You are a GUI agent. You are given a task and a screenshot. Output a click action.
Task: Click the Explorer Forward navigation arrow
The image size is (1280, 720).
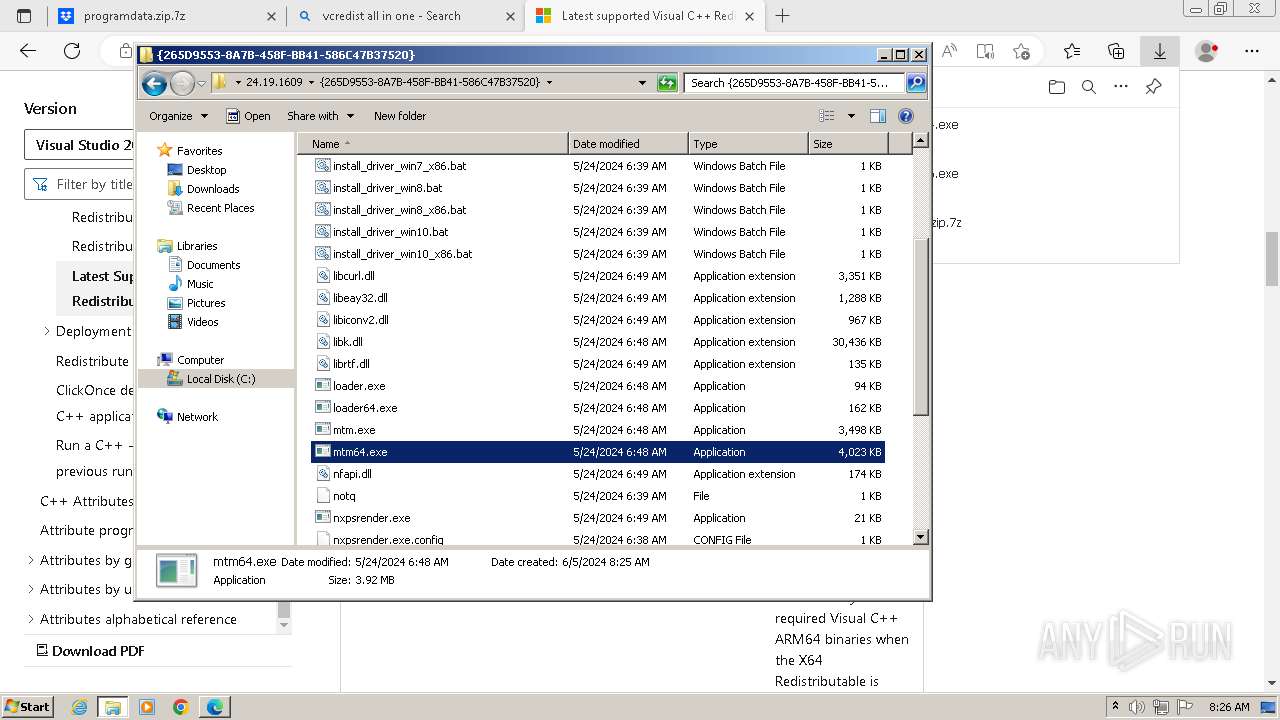(x=182, y=84)
